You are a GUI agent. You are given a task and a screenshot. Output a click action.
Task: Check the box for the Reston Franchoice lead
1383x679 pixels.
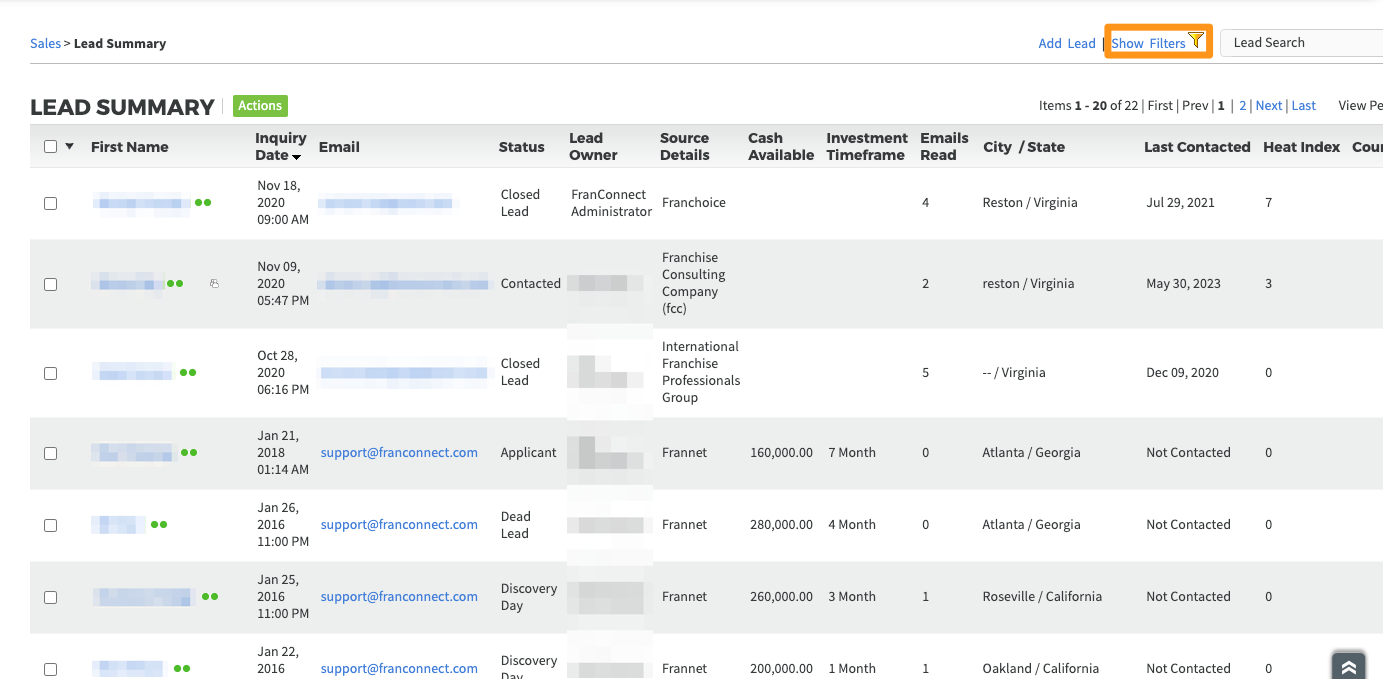[x=51, y=203]
